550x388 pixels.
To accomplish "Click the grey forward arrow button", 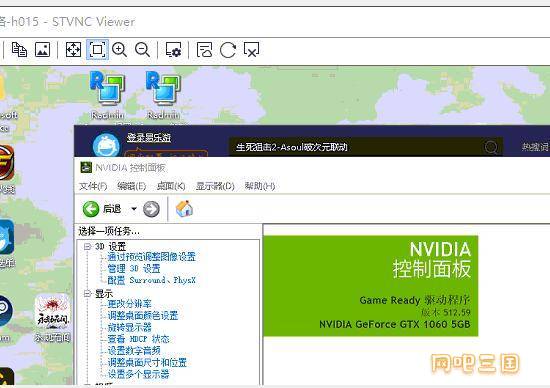I will 151,209.
